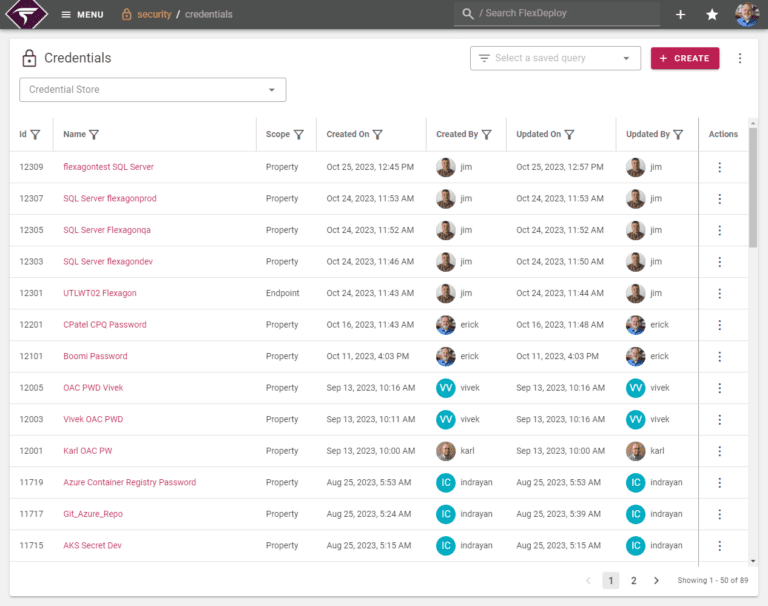Viewport: 768px width, 606px height.
Task: Open AKS Secret Dev credential
Action: click(x=92, y=545)
